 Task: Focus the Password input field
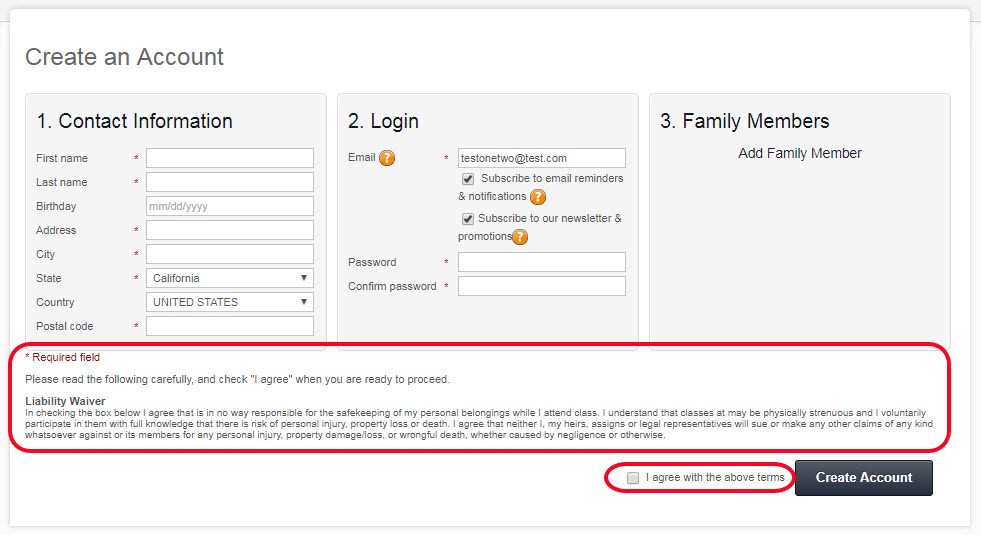coord(541,262)
